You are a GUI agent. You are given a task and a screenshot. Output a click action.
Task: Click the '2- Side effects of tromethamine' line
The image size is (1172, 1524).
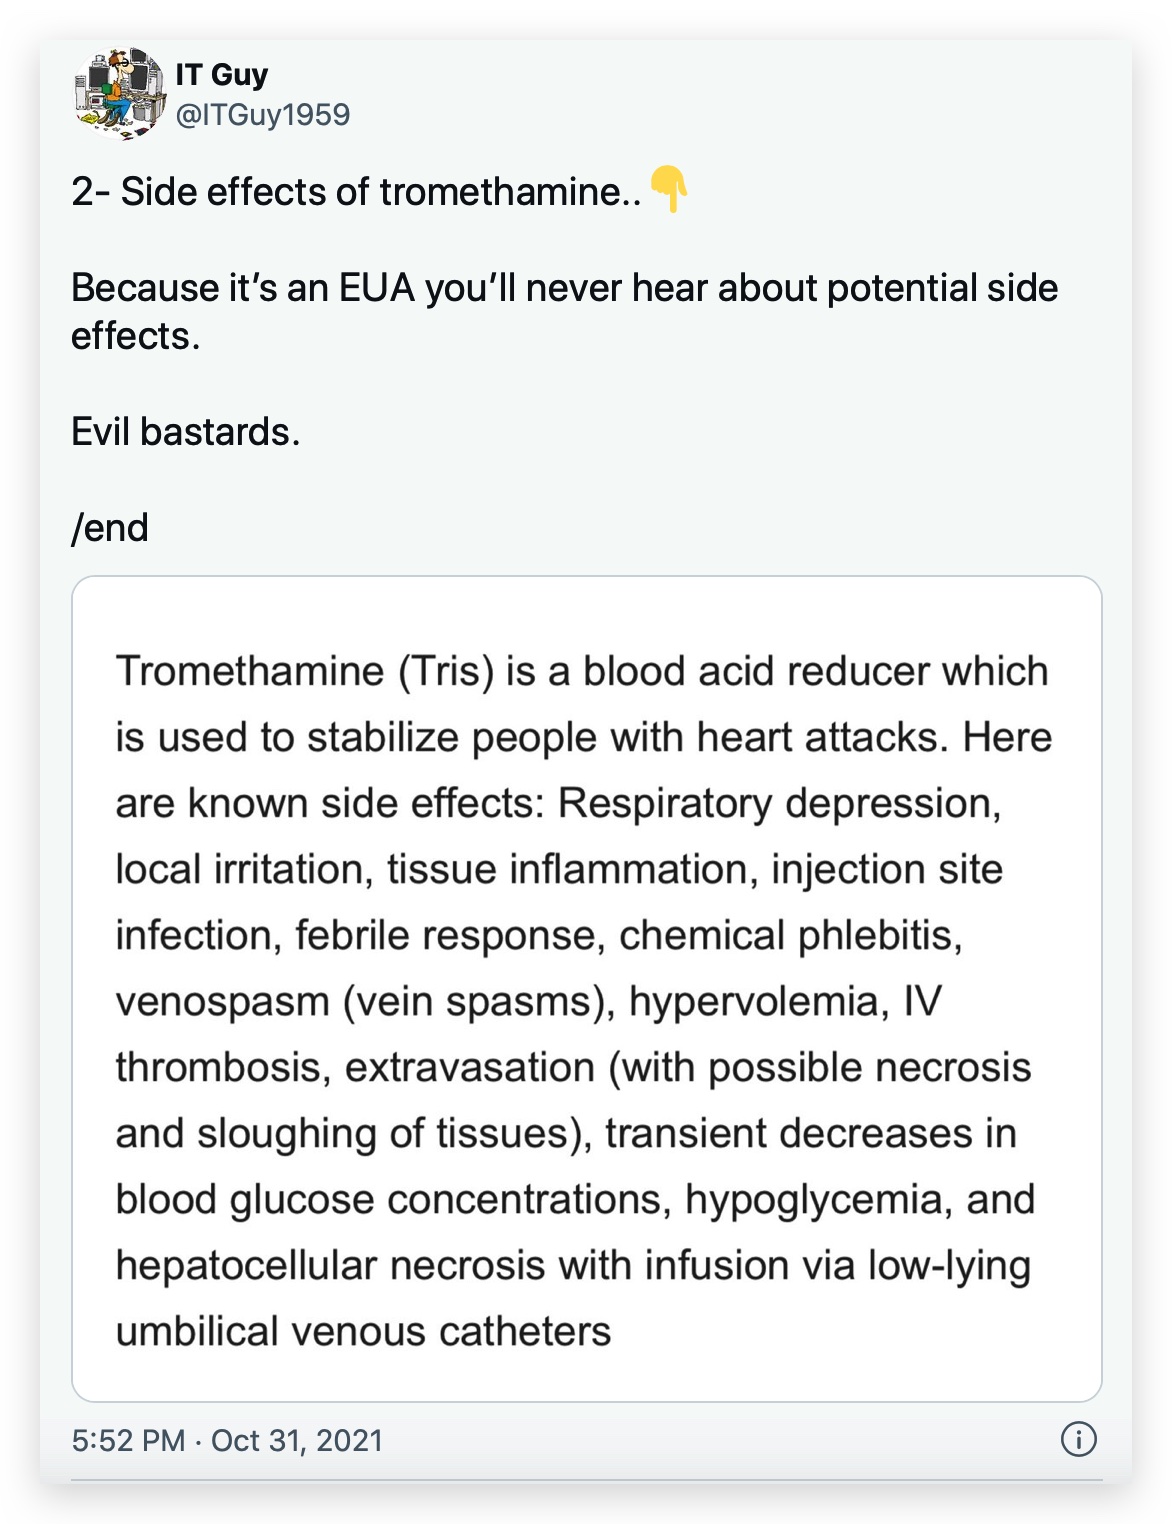point(355,191)
